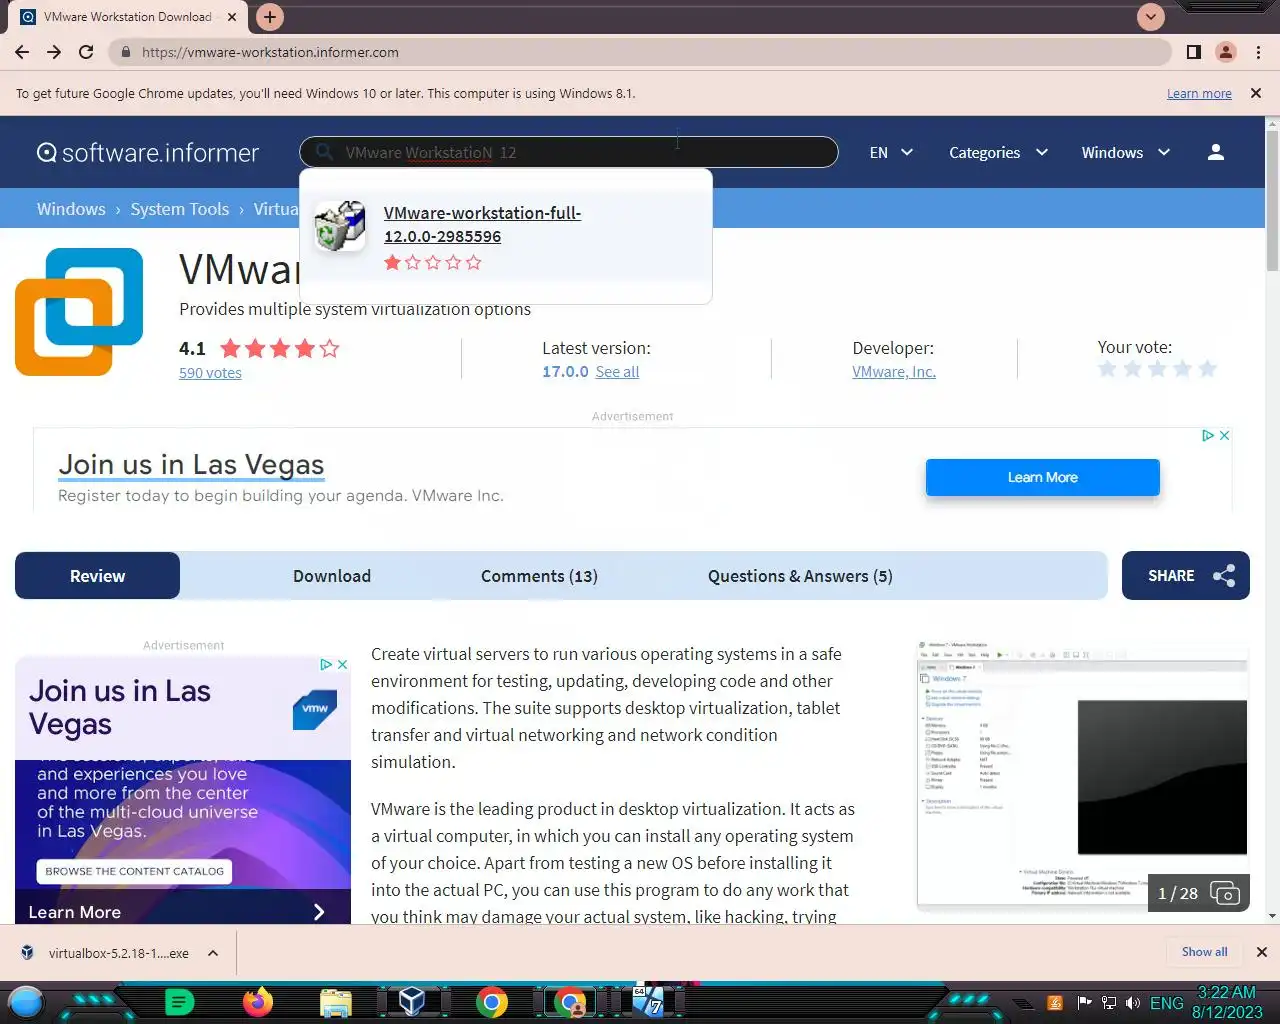
Task: Open a new browser tab
Action: (270, 17)
